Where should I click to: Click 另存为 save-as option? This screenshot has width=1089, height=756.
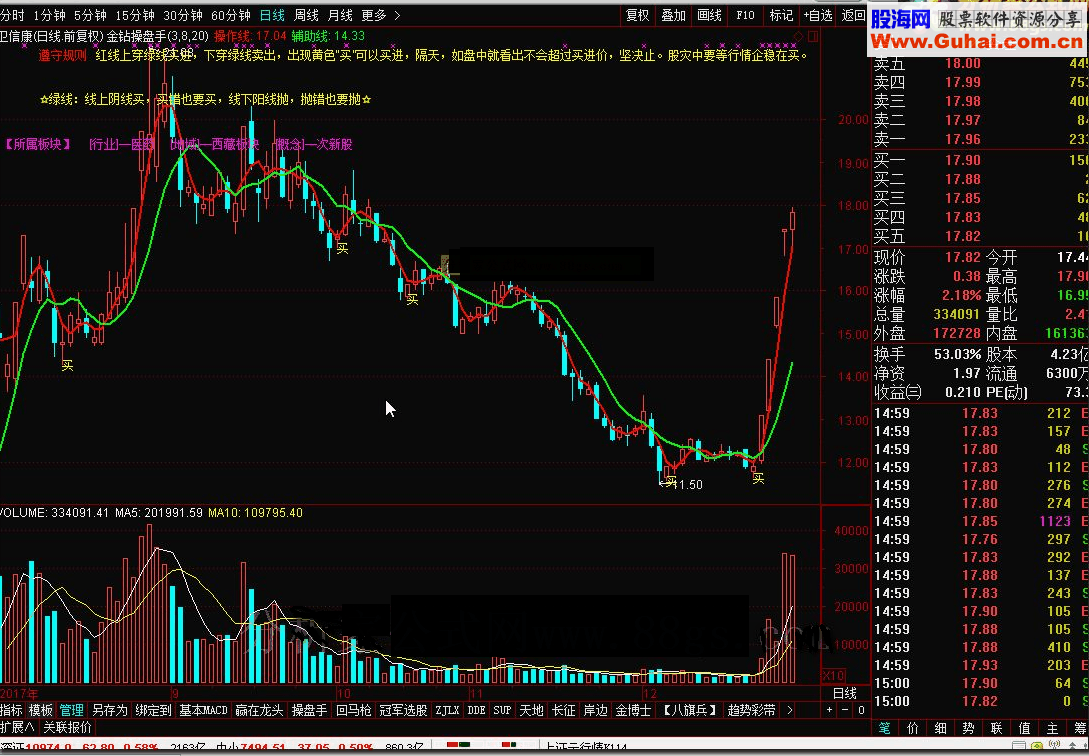click(x=110, y=710)
